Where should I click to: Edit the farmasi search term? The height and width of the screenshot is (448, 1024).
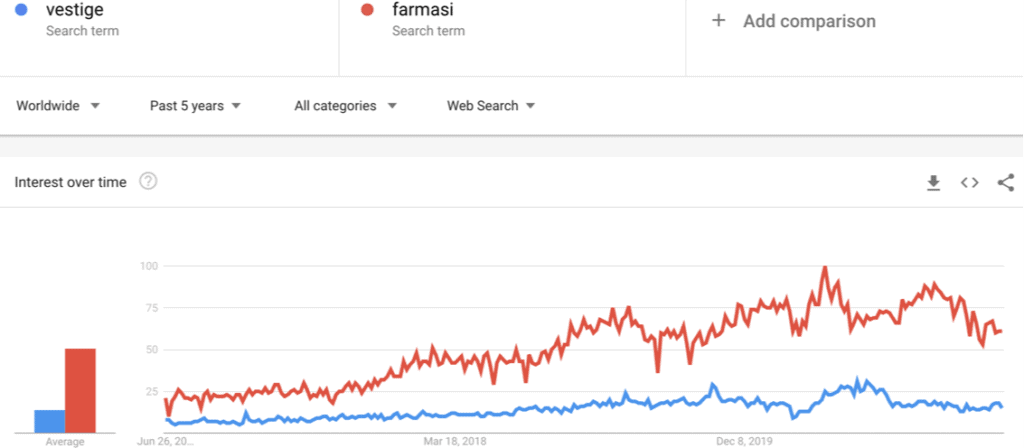(x=423, y=10)
